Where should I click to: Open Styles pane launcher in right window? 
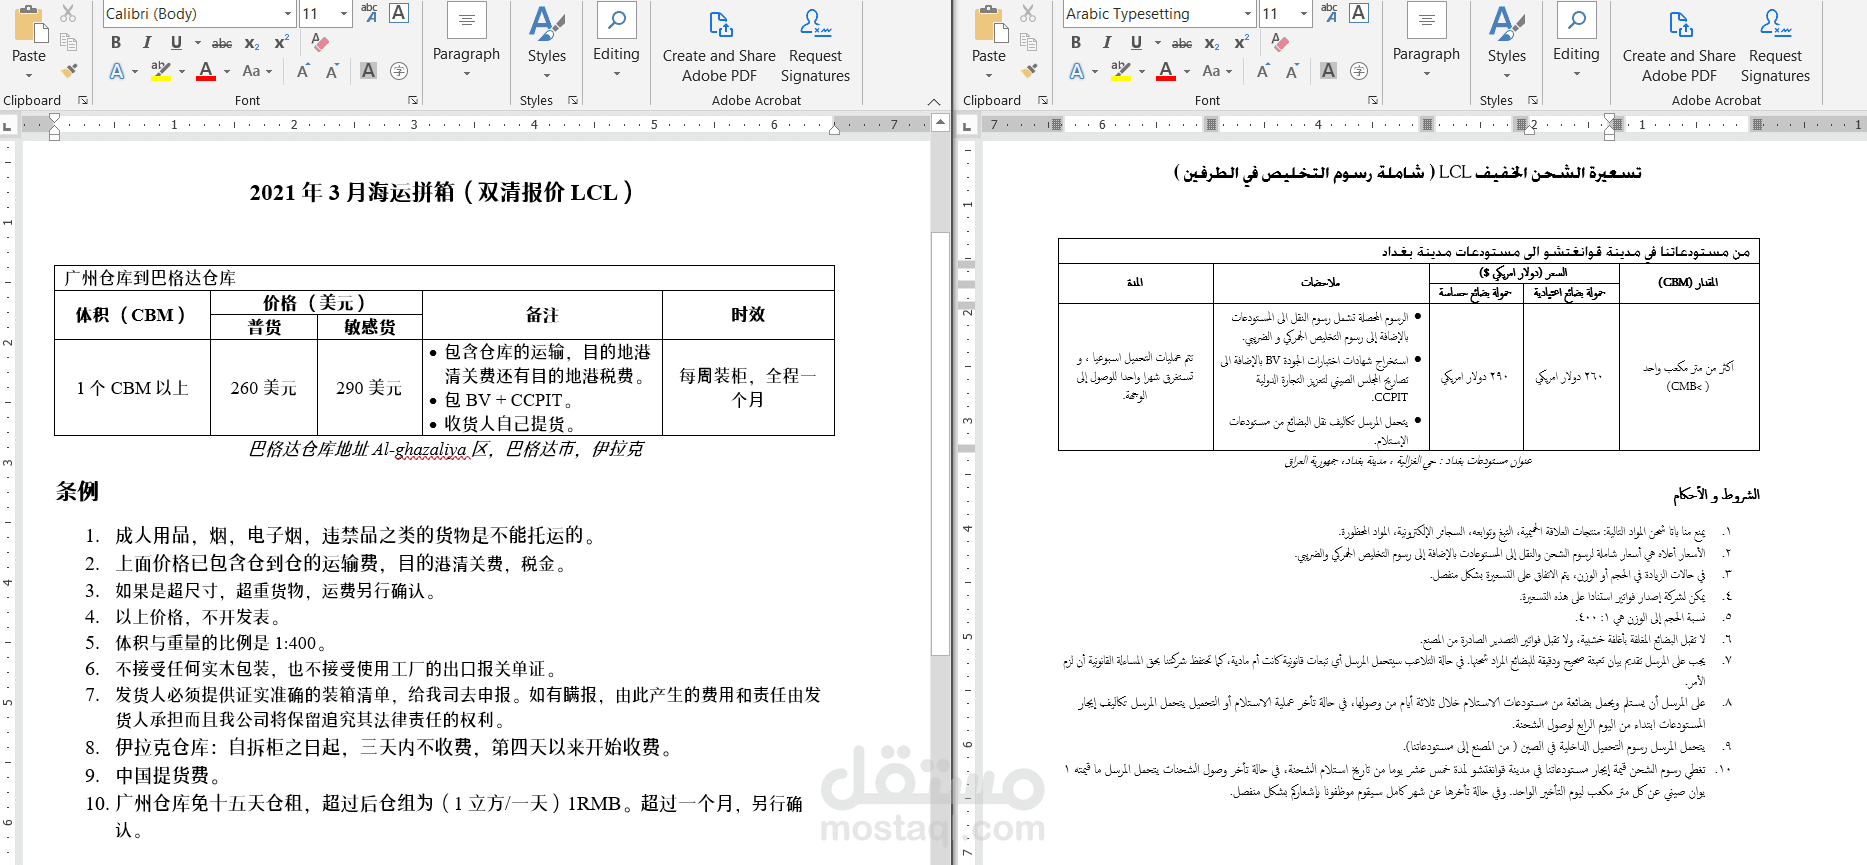[1533, 101]
